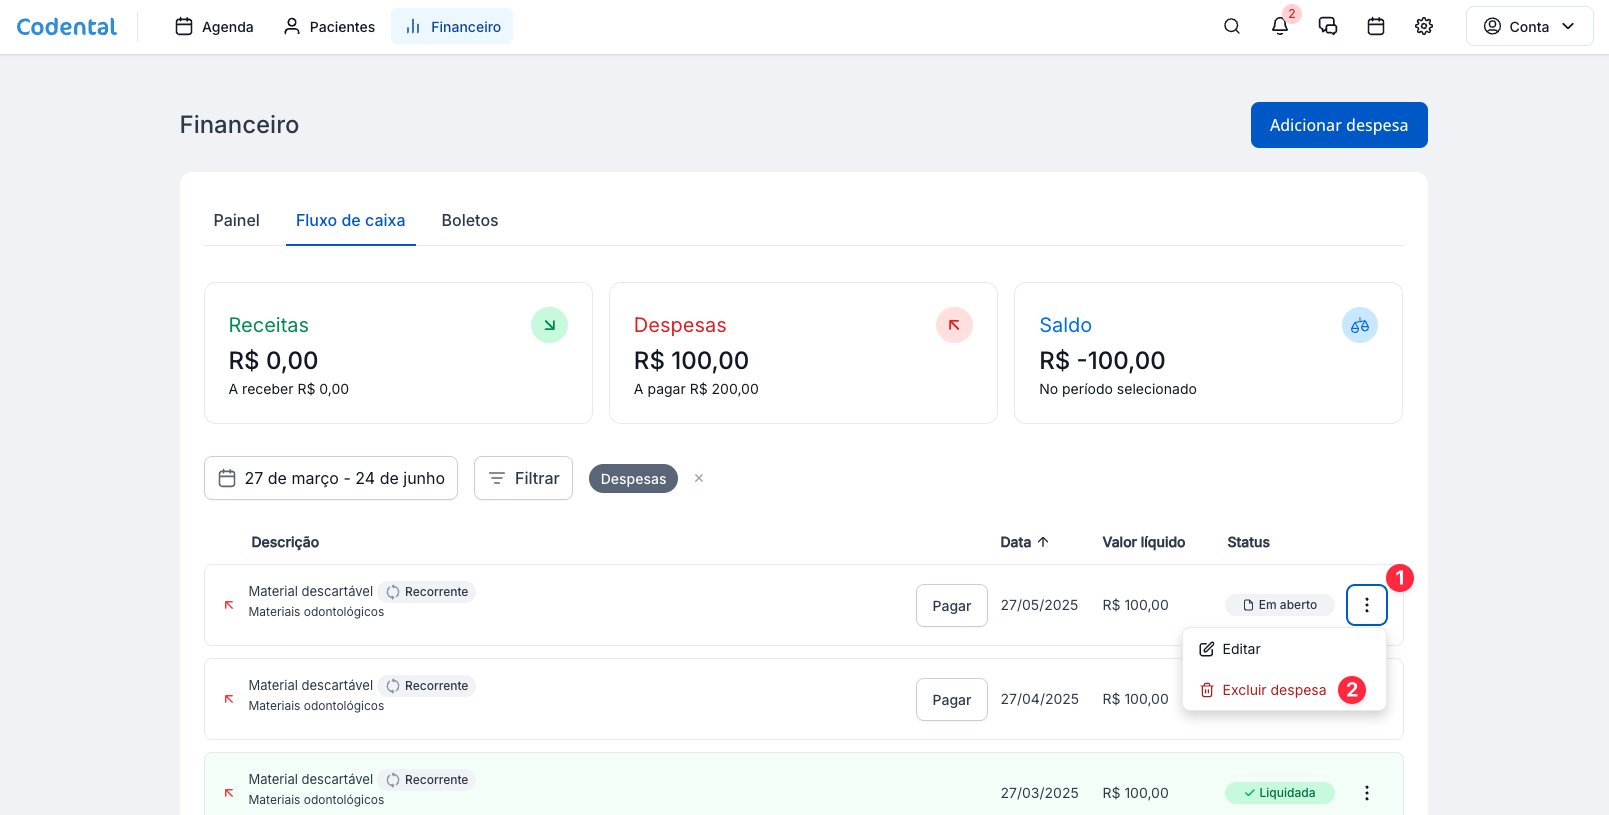This screenshot has height=815, width=1609.
Task: Open the chat messages icon
Action: (x=1328, y=27)
